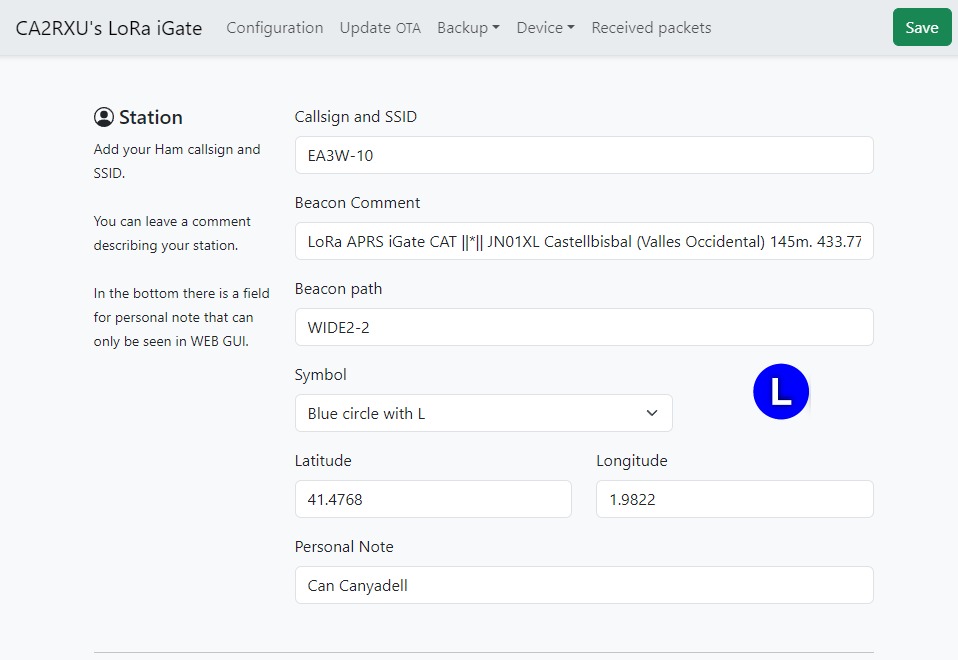
Task: Open the Configuration menu item
Action: 274,28
